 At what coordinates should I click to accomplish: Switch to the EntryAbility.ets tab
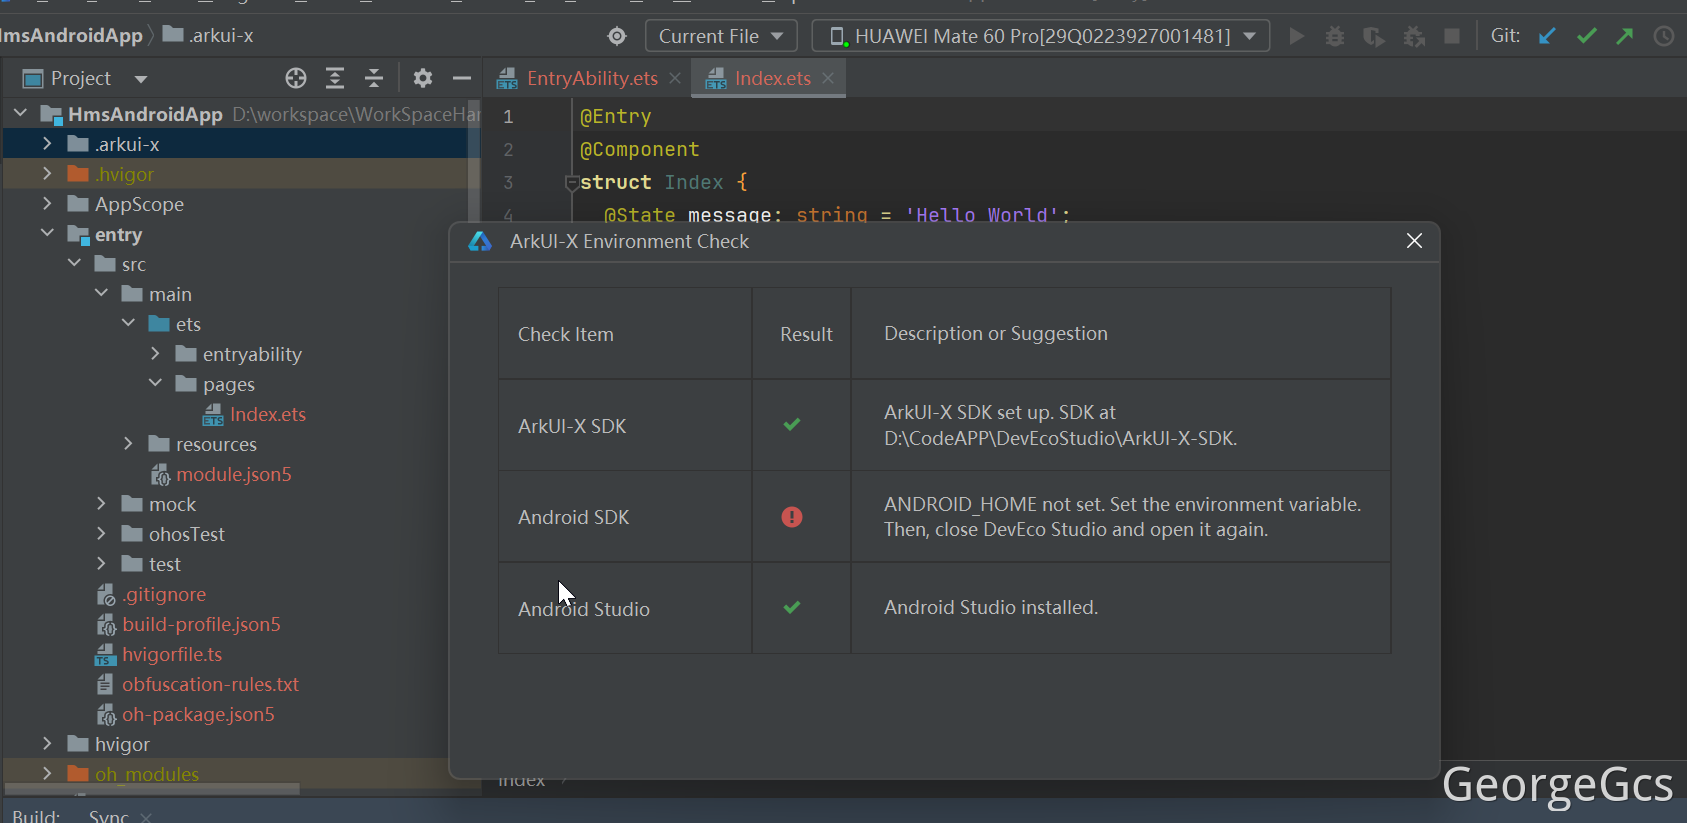pyautogui.click(x=591, y=78)
